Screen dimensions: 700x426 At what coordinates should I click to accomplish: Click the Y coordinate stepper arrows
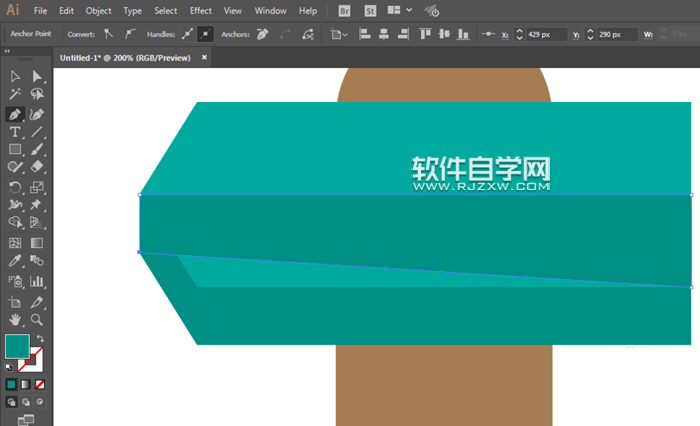click(590, 34)
